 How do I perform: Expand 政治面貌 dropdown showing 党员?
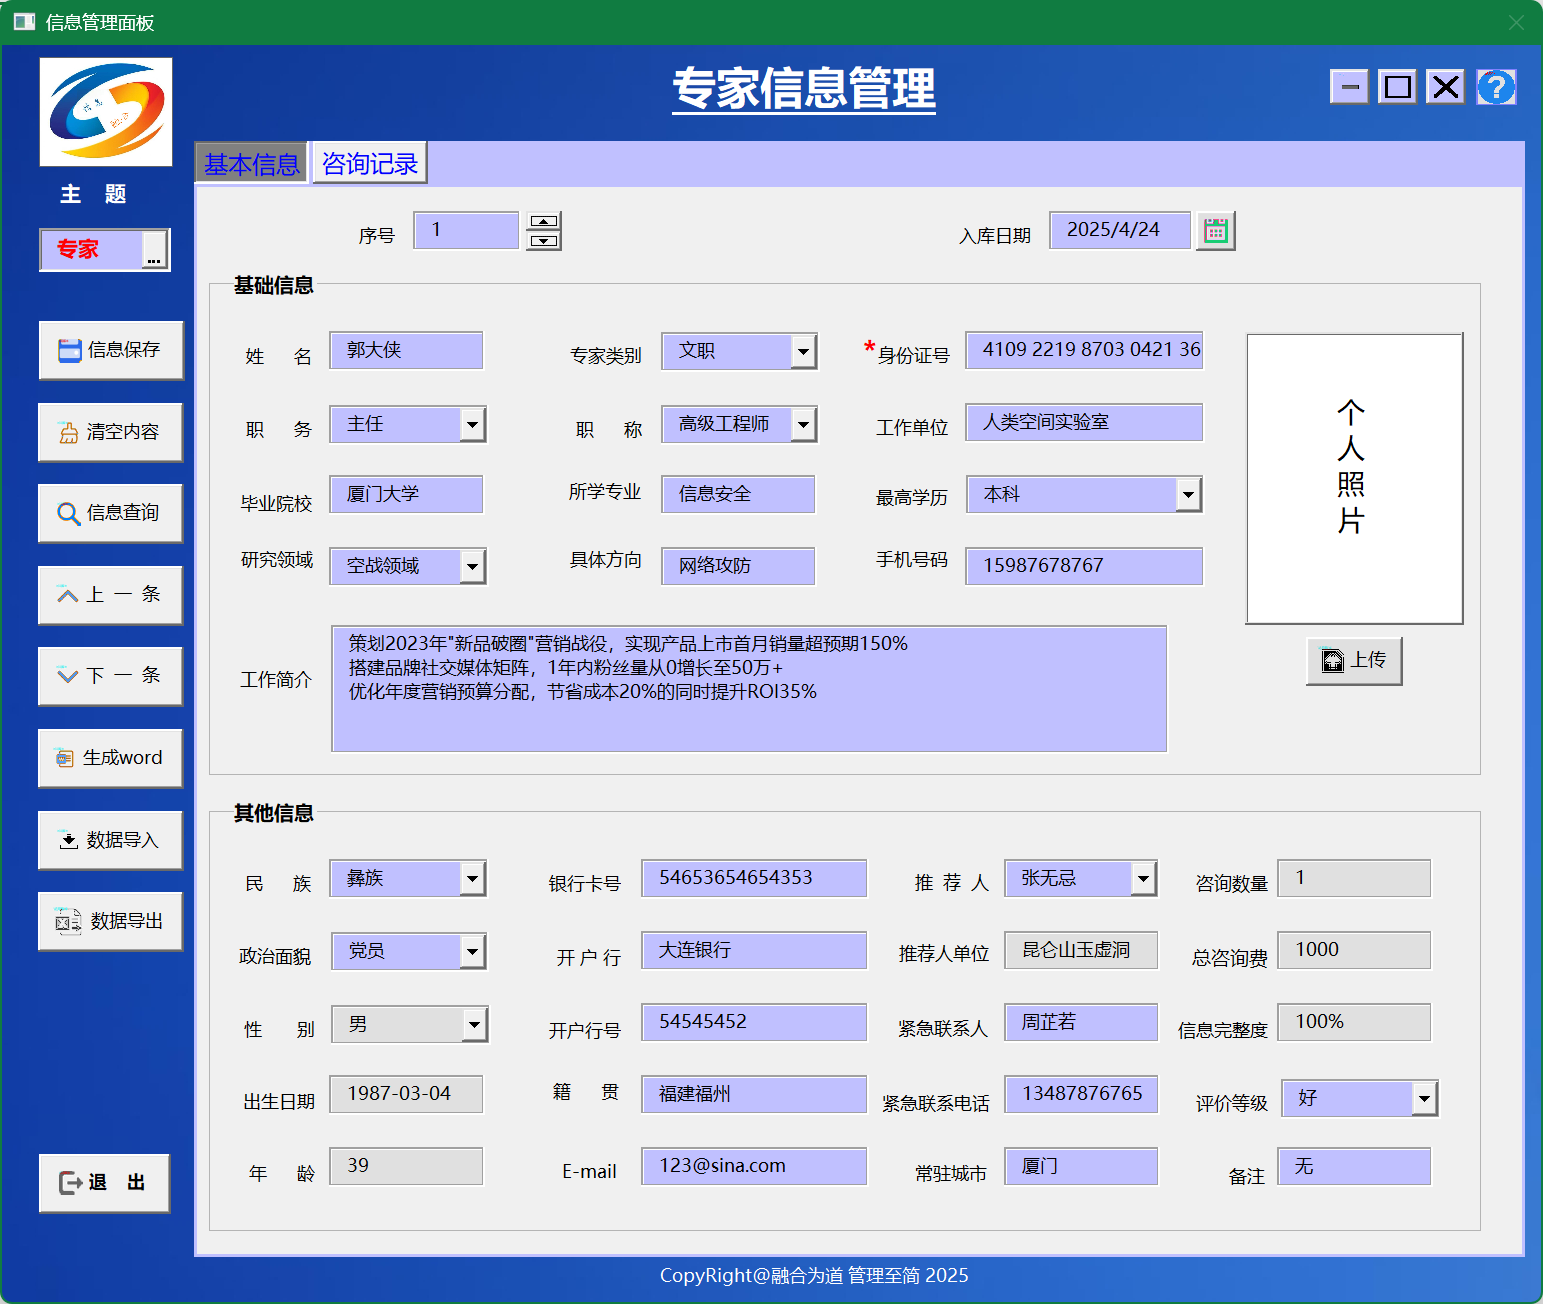(472, 951)
